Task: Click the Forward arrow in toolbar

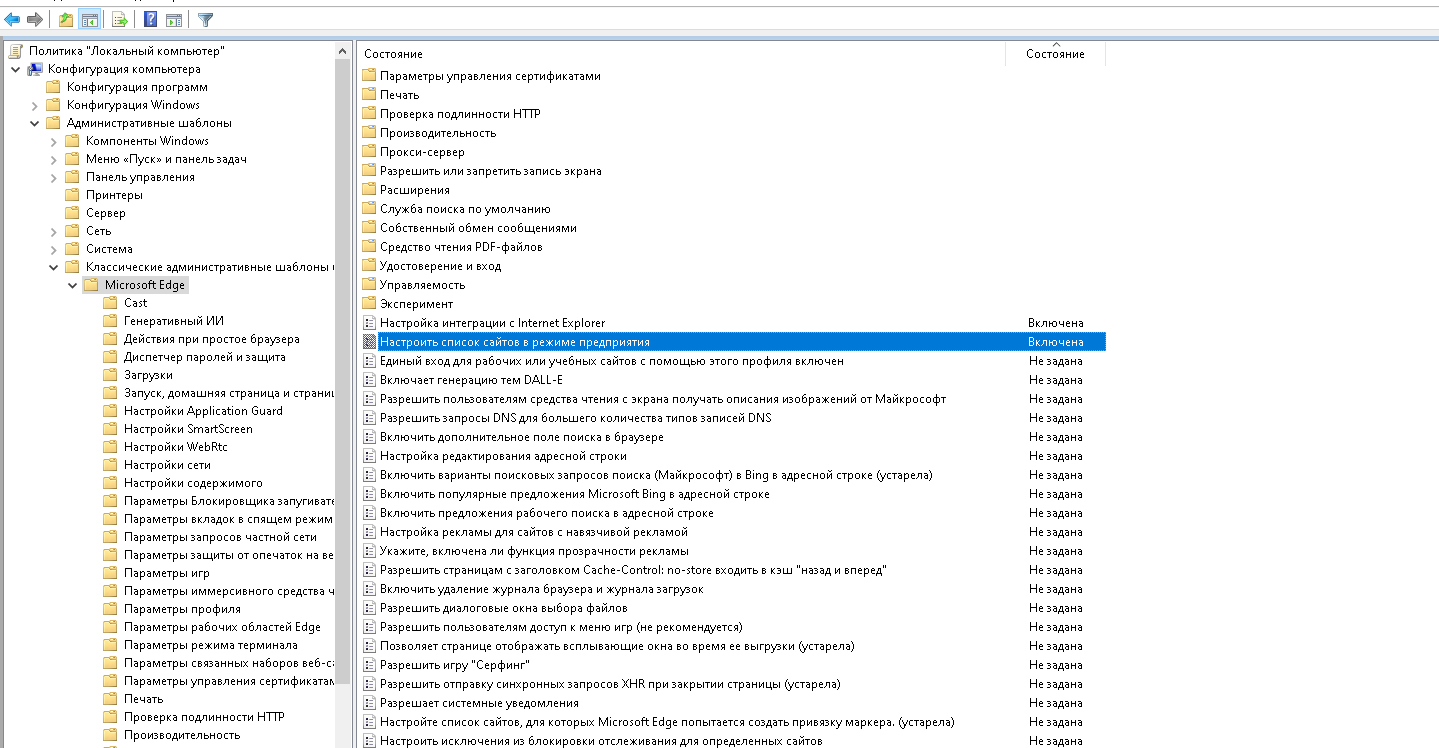Action: (x=35, y=19)
